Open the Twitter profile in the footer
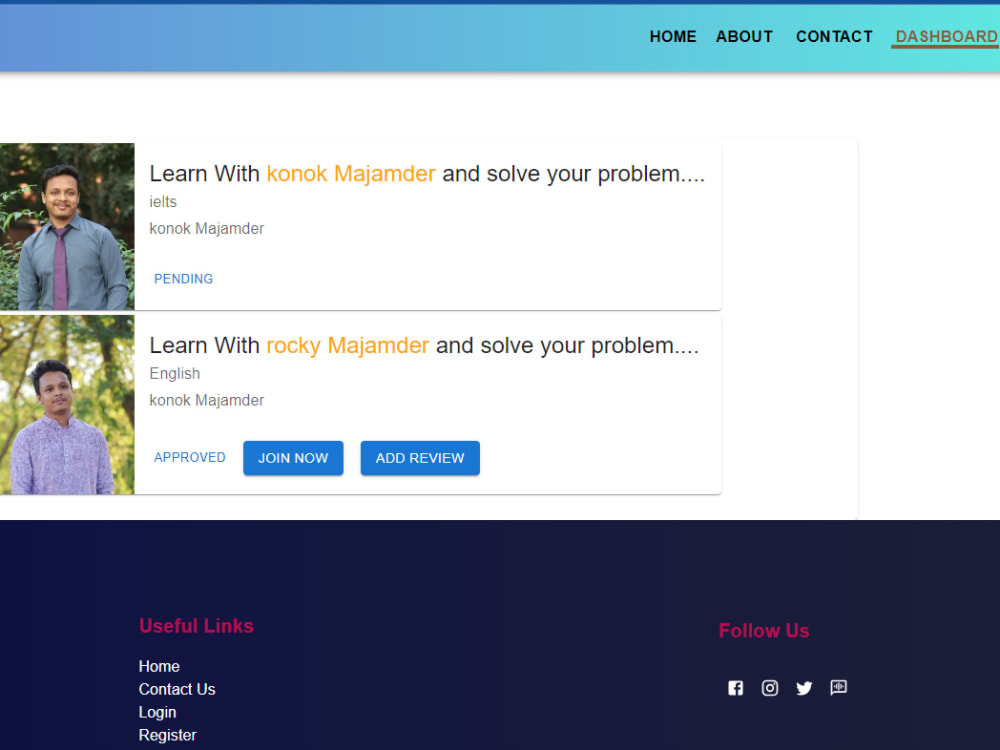Viewport: 1000px width, 750px height. (804, 688)
